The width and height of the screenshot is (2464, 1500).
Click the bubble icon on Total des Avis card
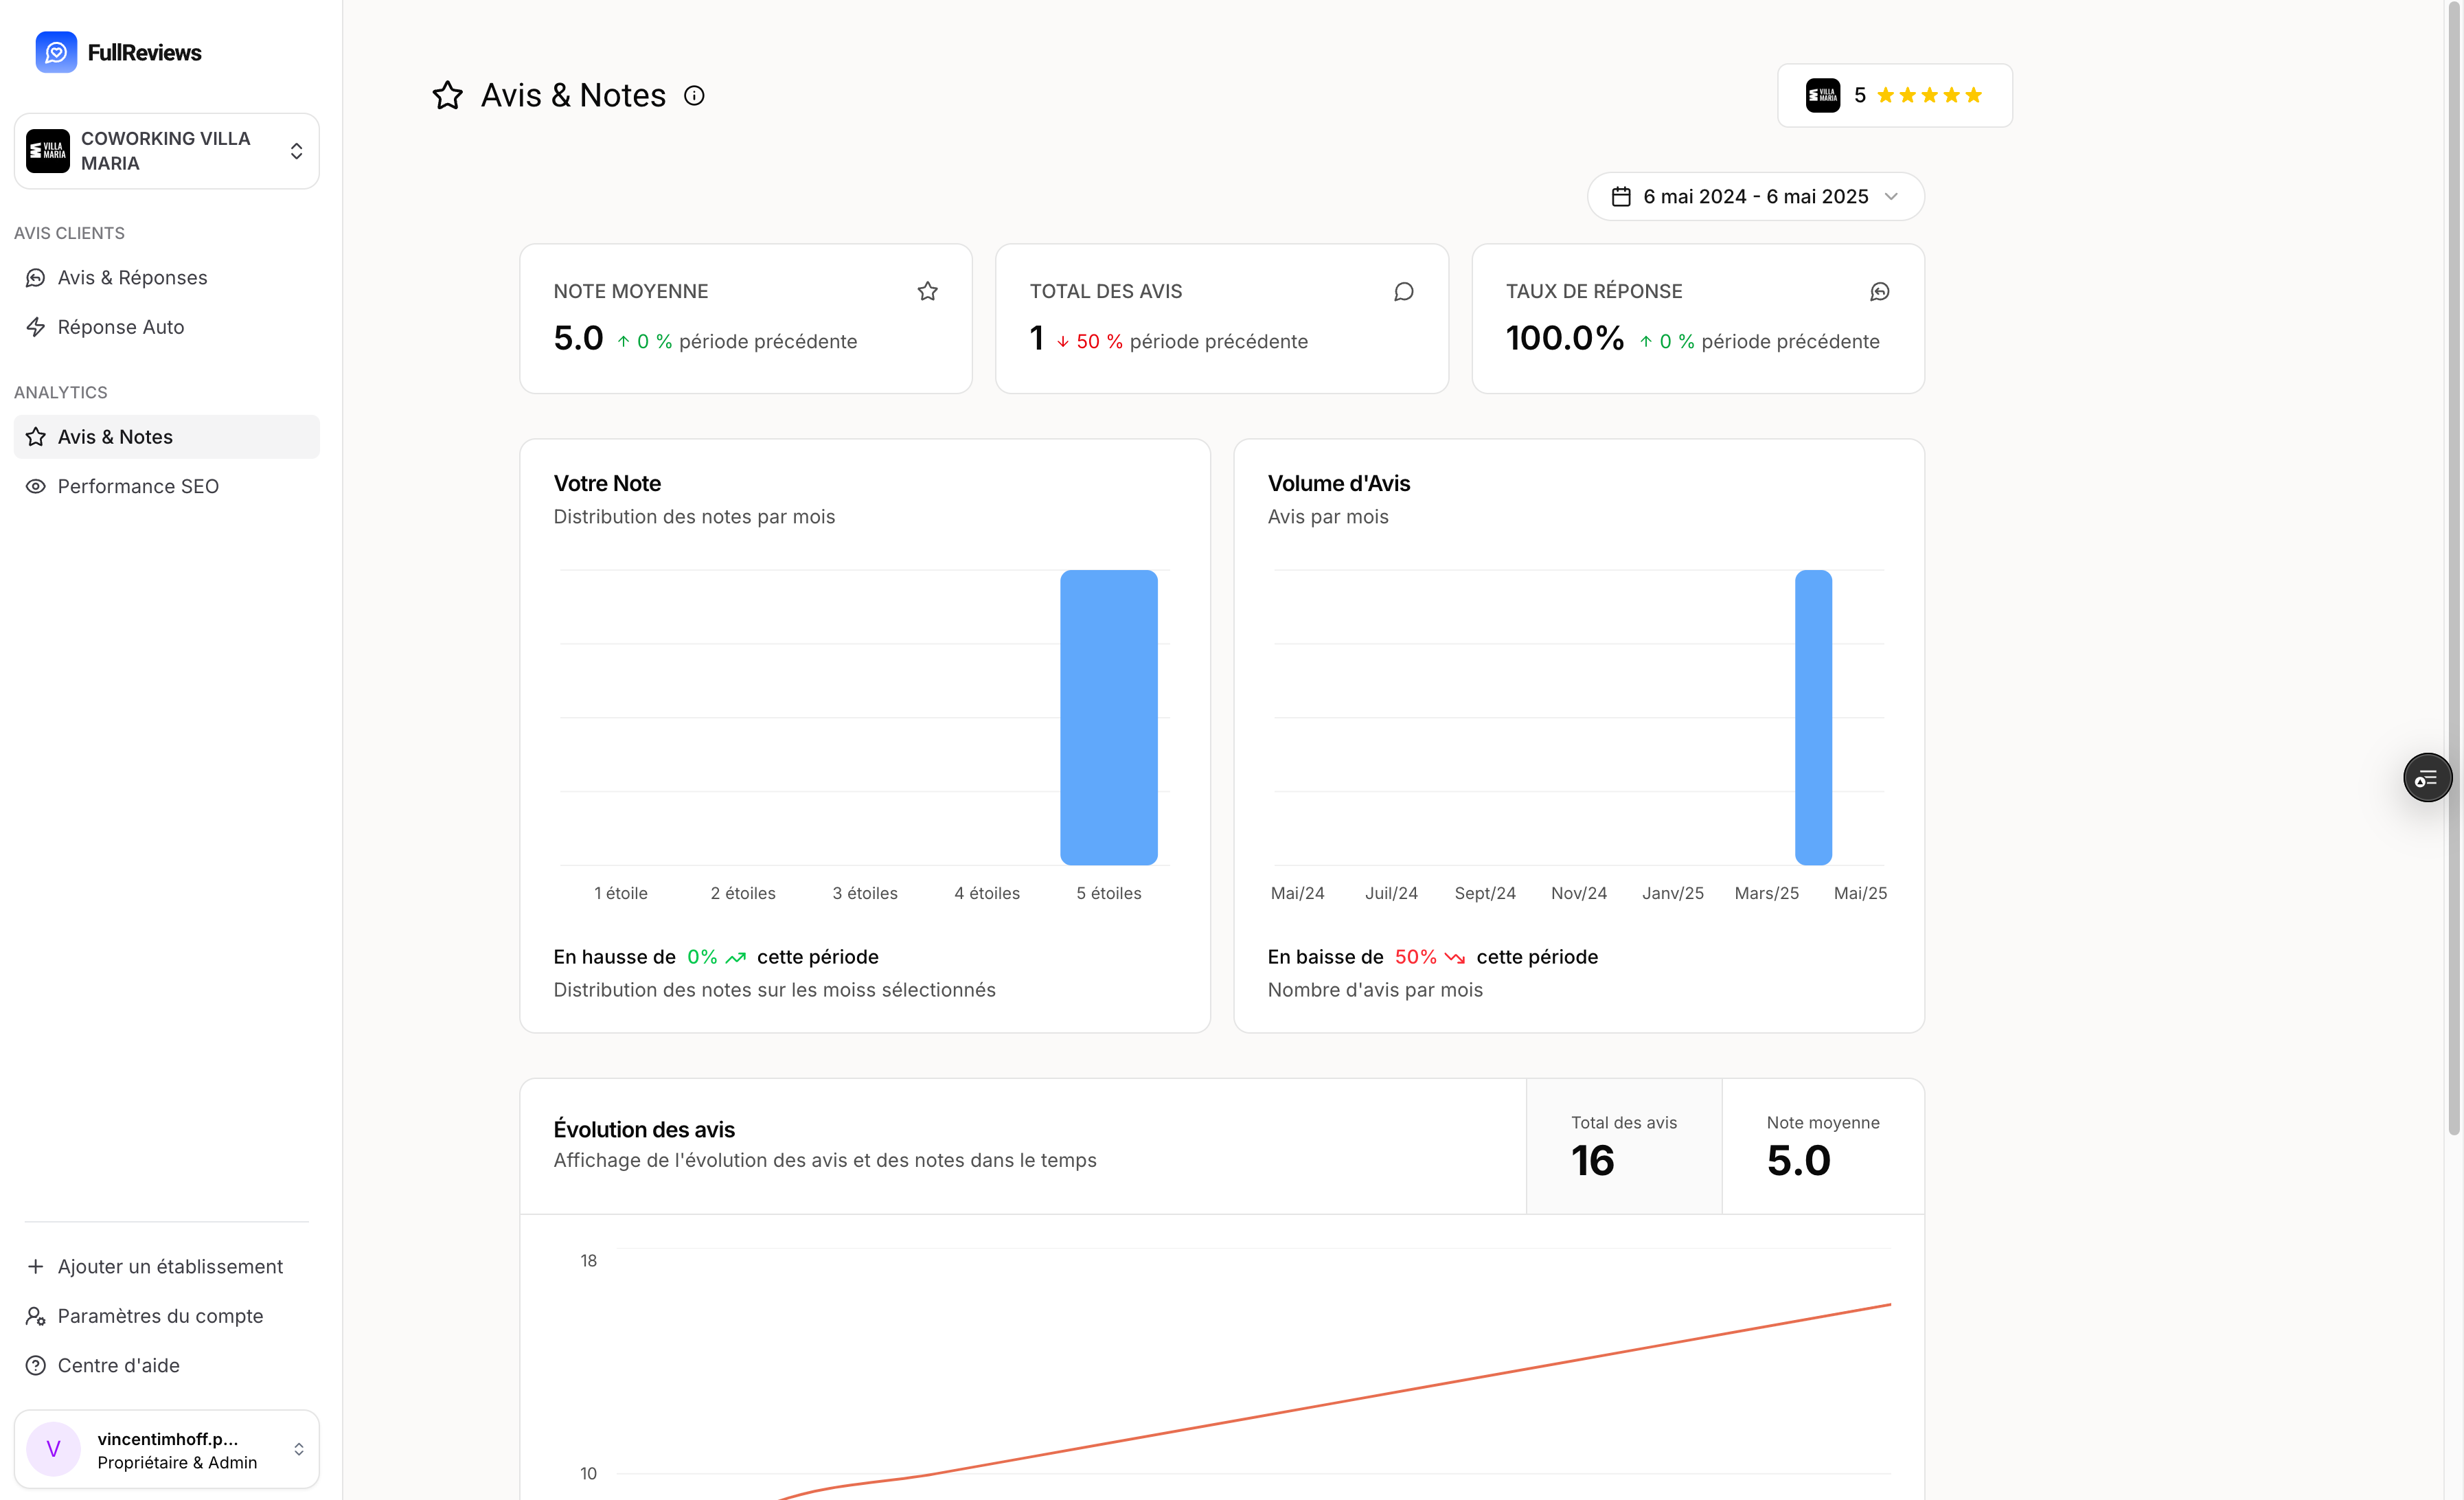tap(1404, 291)
